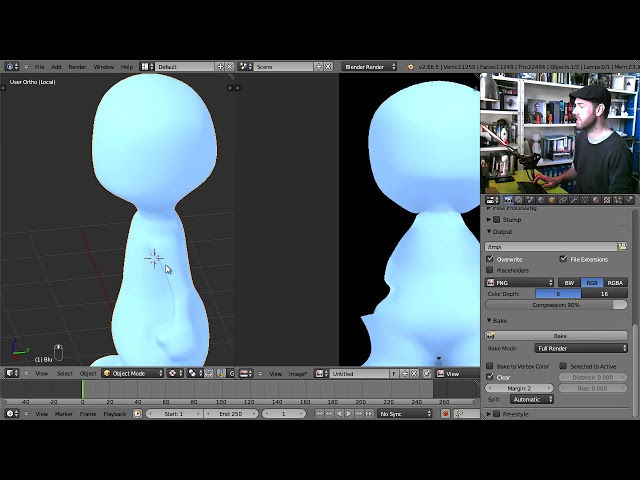Open the Help menu
The height and width of the screenshot is (480, 640).
pos(127,67)
